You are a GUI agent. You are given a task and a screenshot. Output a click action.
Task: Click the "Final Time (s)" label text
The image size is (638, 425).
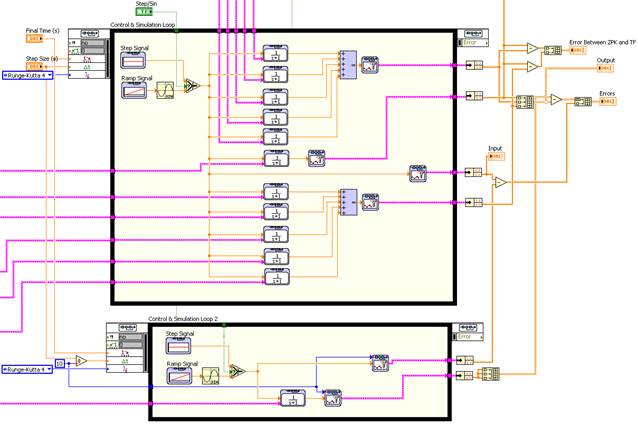pos(42,31)
